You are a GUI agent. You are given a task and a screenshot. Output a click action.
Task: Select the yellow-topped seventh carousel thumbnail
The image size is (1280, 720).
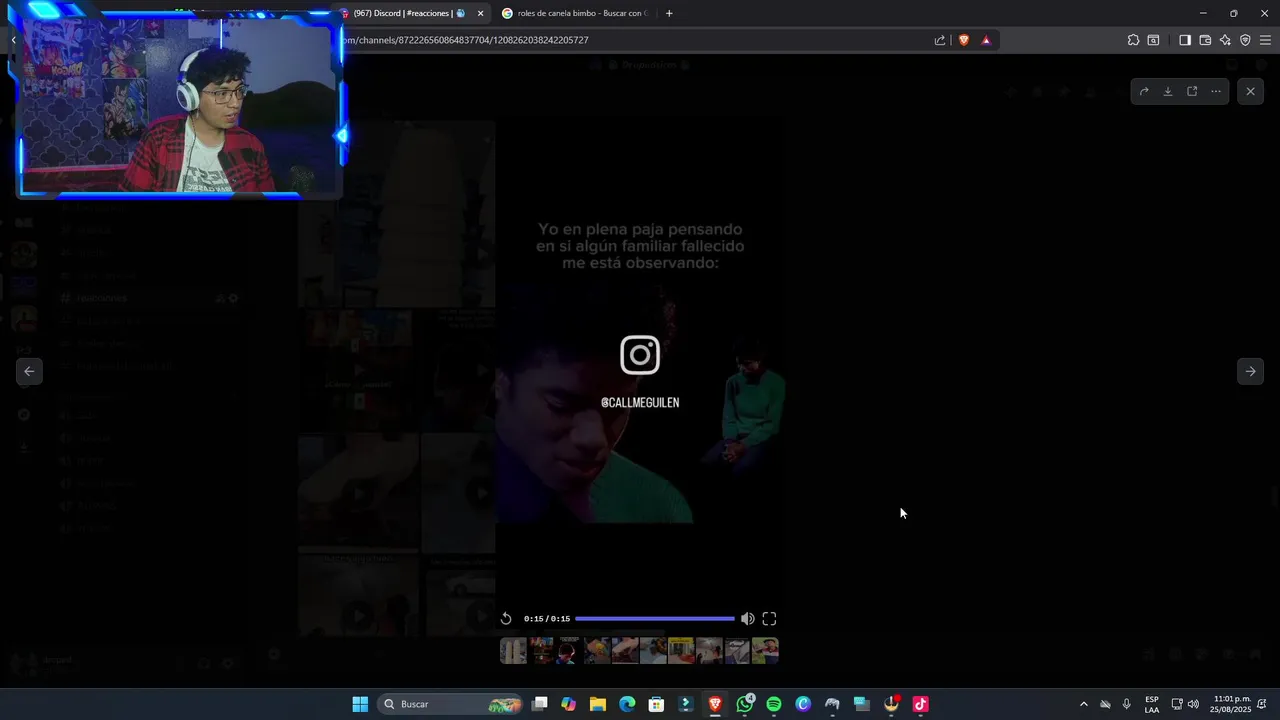[x=681, y=651]
